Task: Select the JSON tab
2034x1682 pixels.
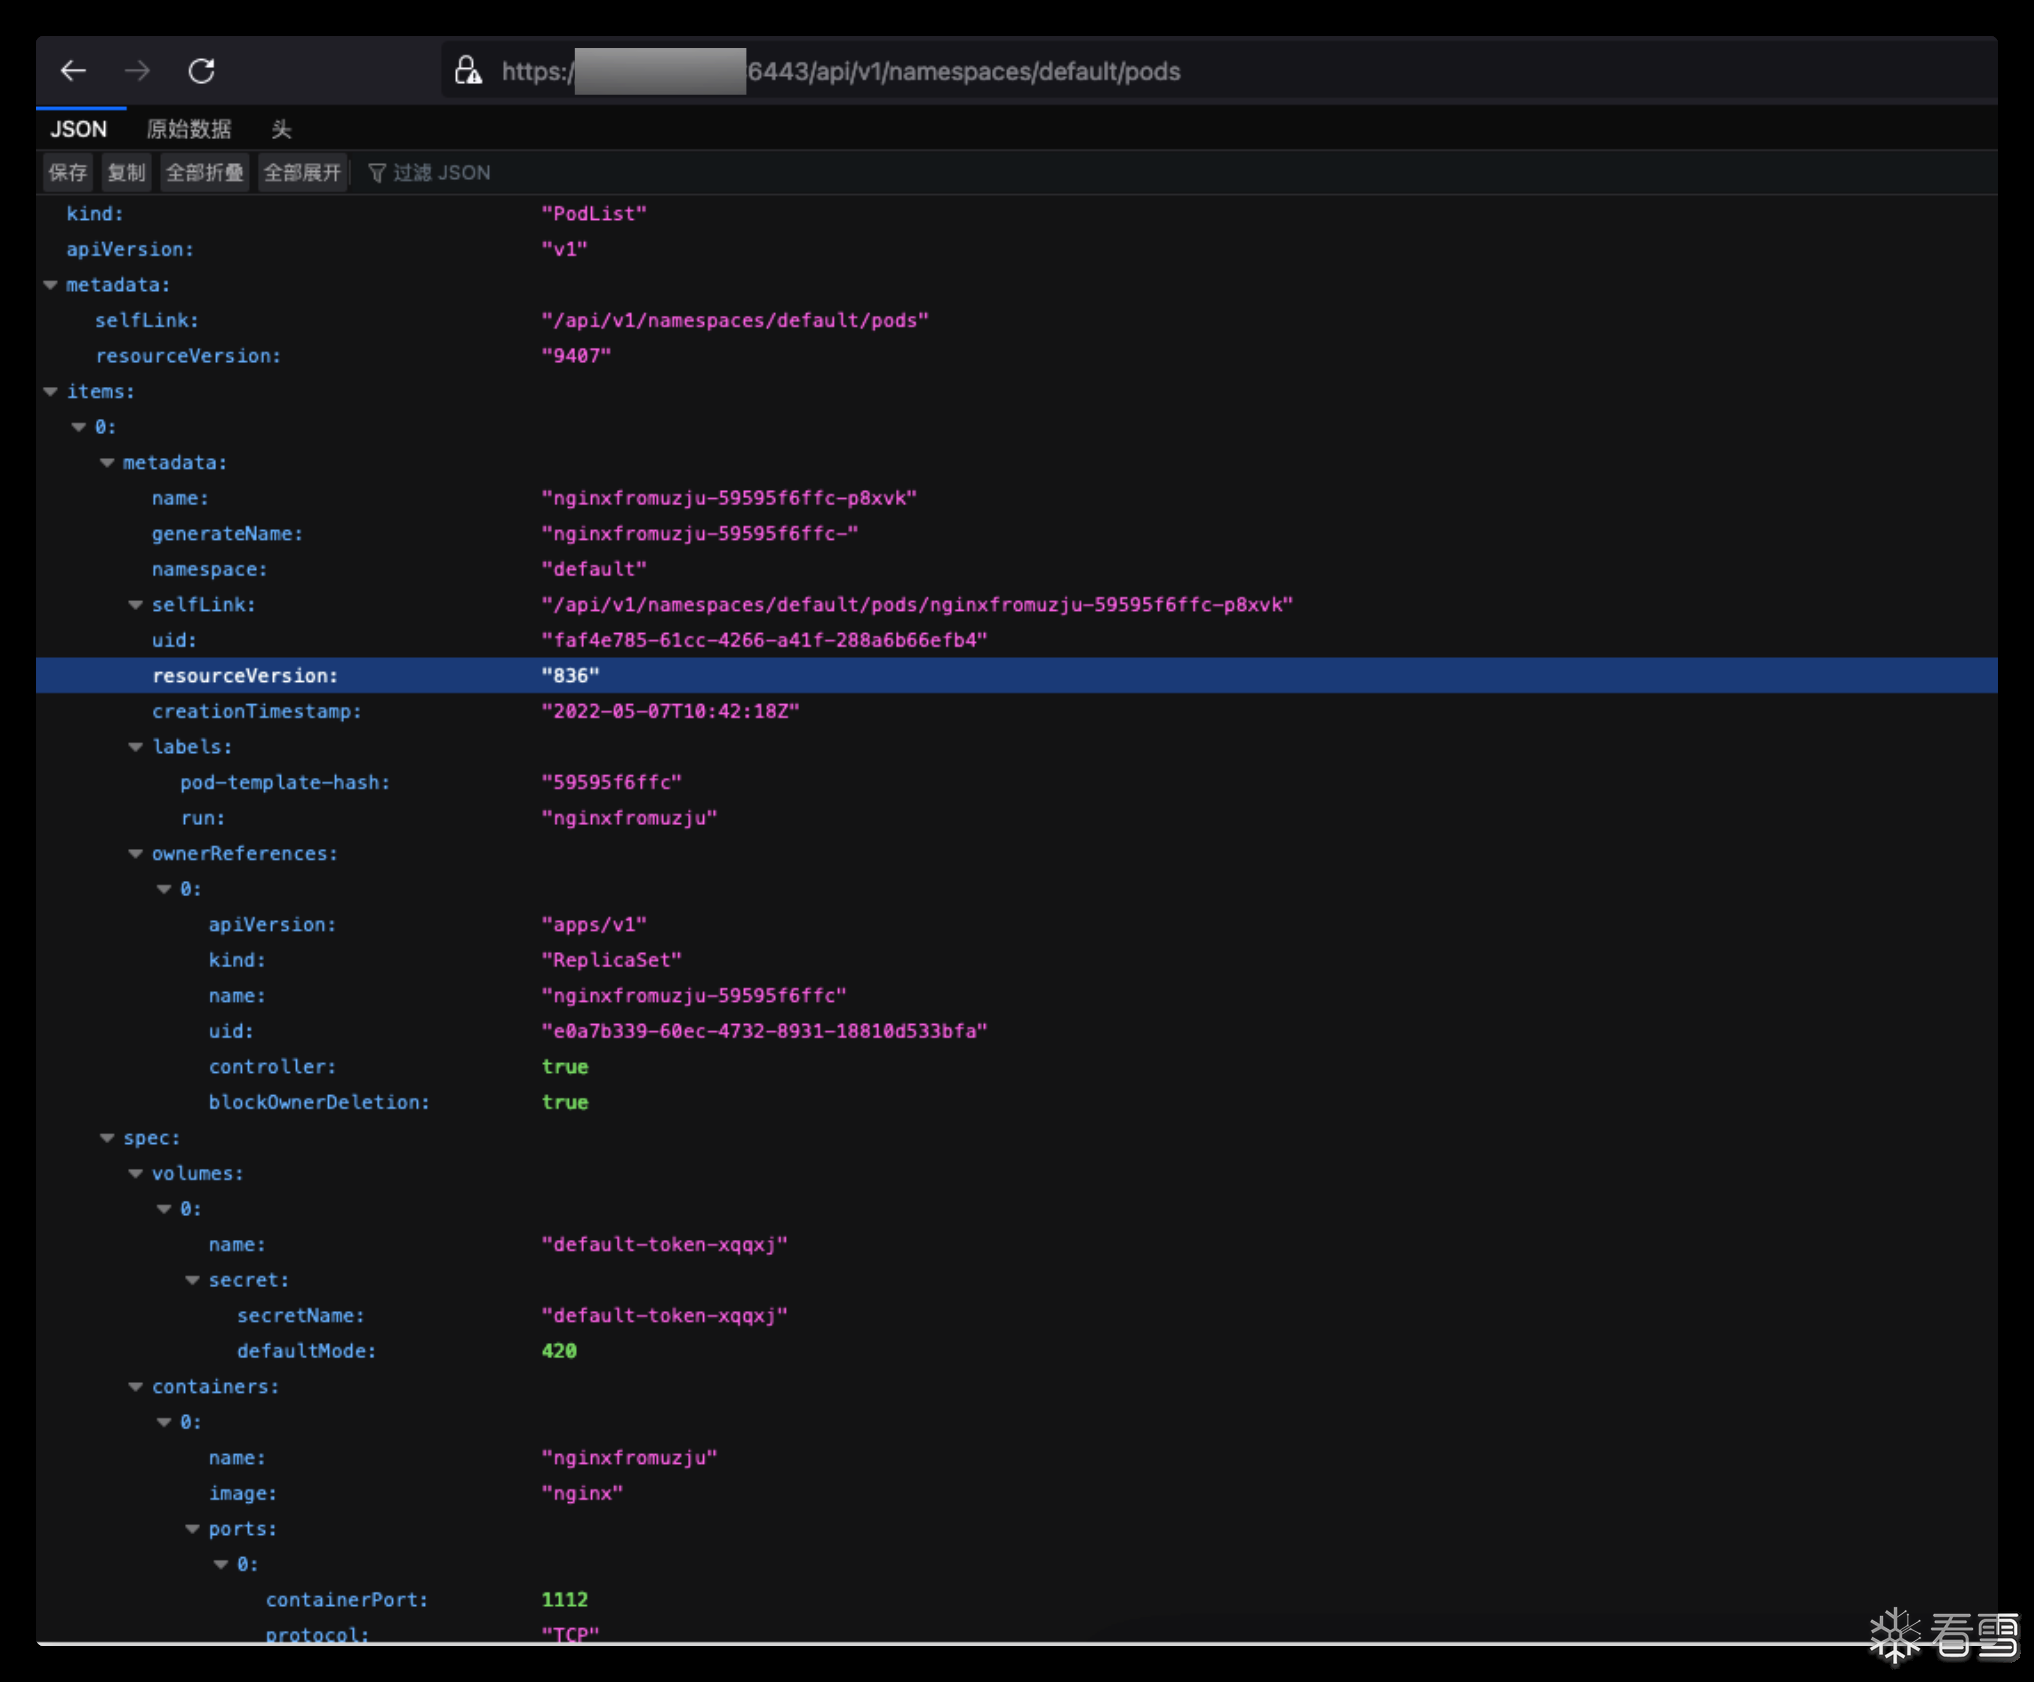Action: coord(79,129)
